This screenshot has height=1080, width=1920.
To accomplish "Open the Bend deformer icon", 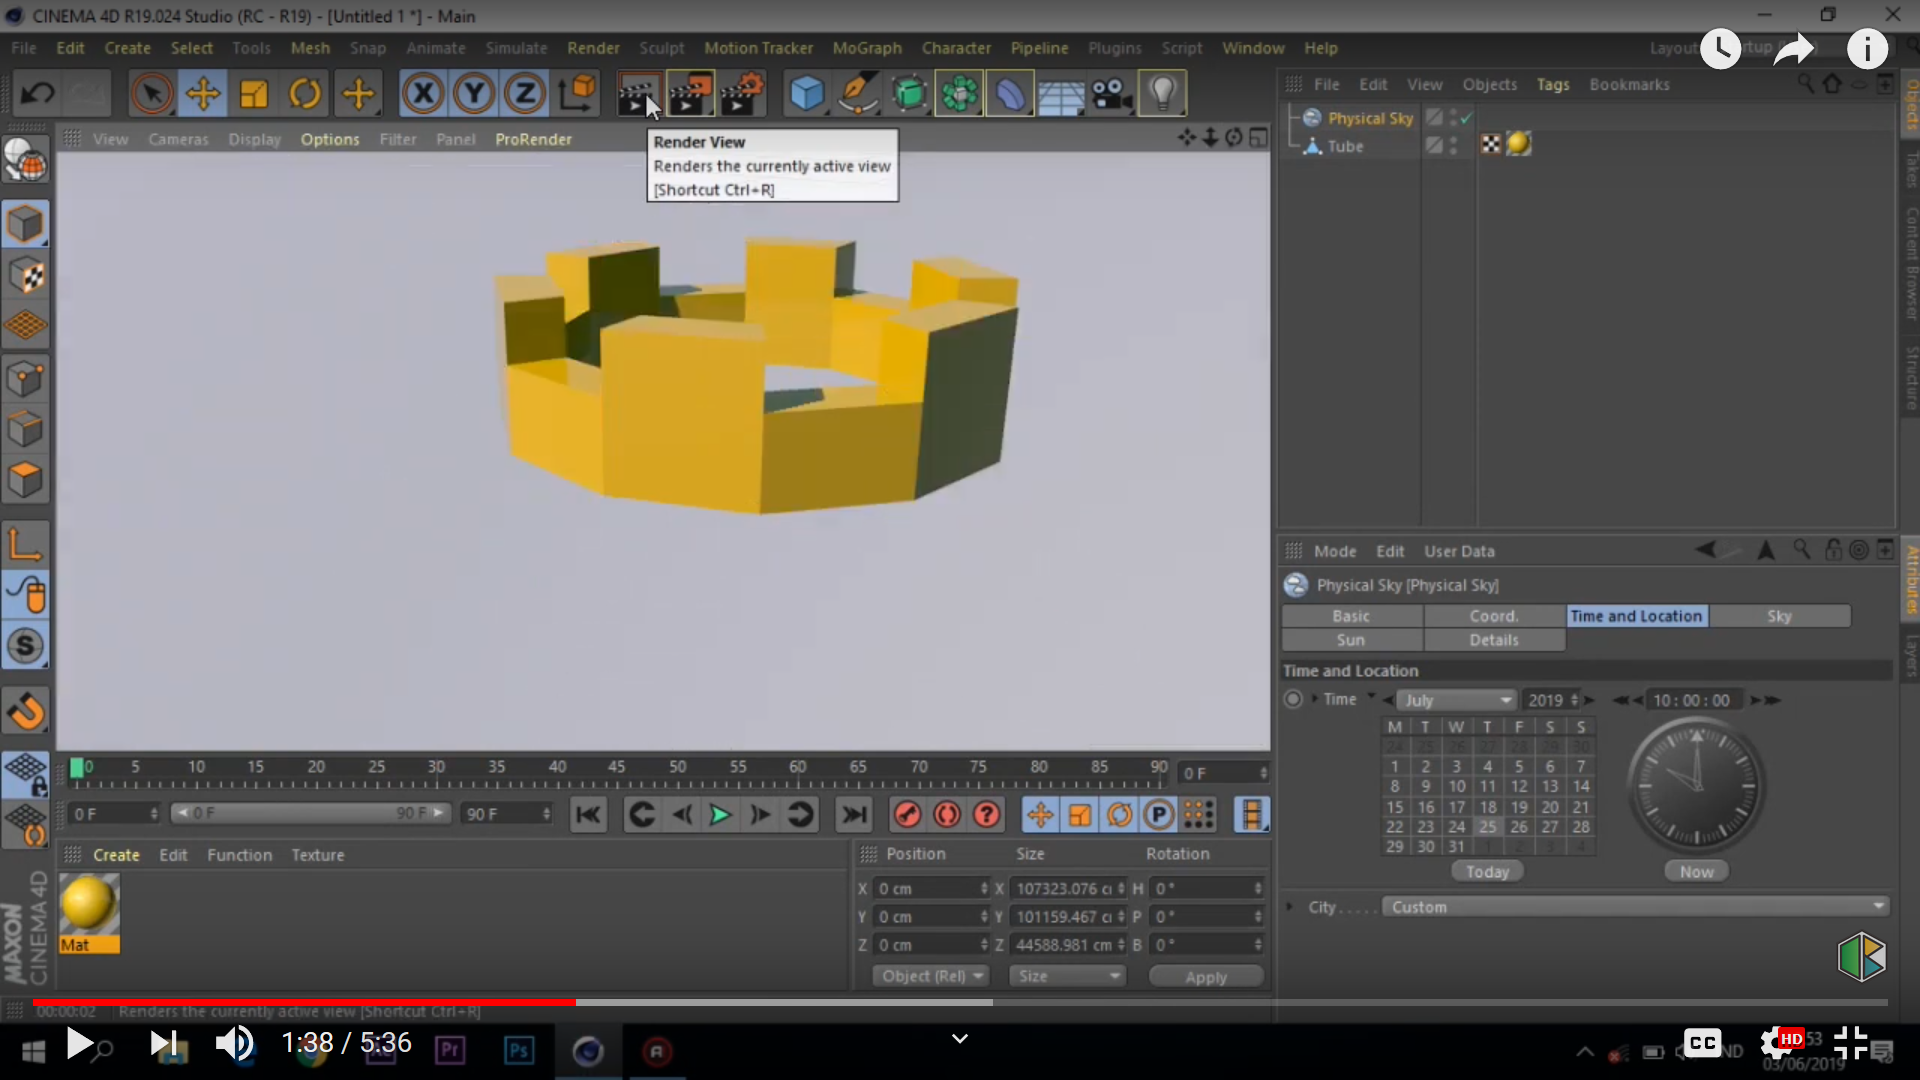I will point(1010,94).
